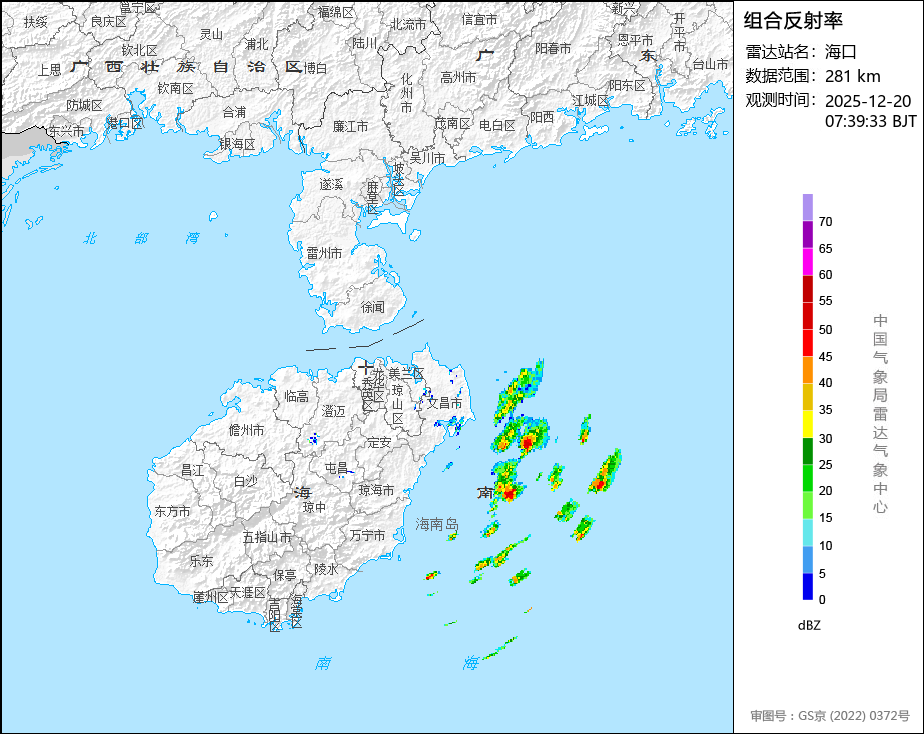Click the 阳春市 label on the map

(553, 48)
